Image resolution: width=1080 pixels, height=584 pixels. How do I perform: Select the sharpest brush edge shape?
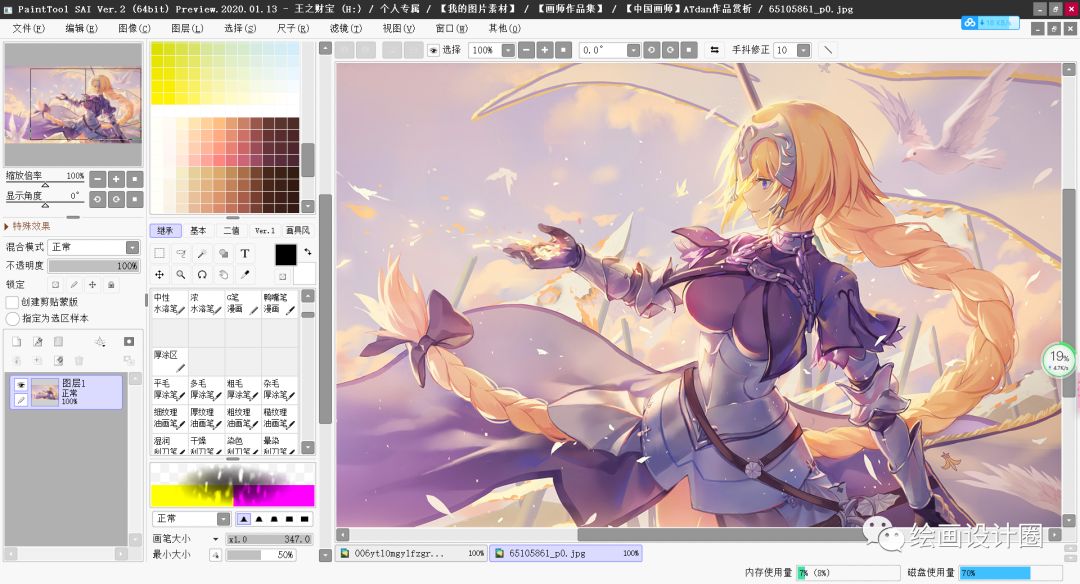243,519
